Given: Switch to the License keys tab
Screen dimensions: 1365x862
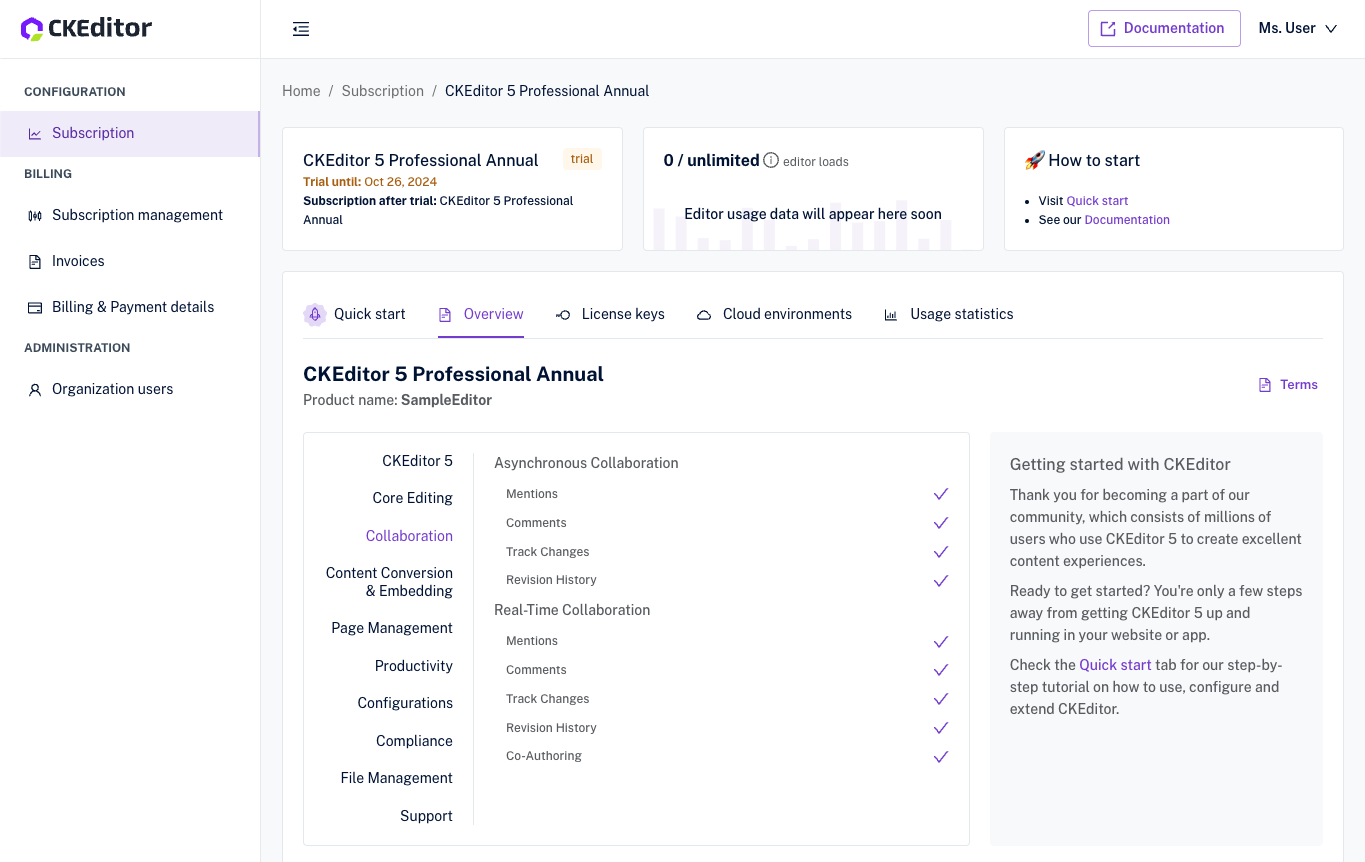Looking at the screenshot, I should pyautogui.click(x=610, y=314).
